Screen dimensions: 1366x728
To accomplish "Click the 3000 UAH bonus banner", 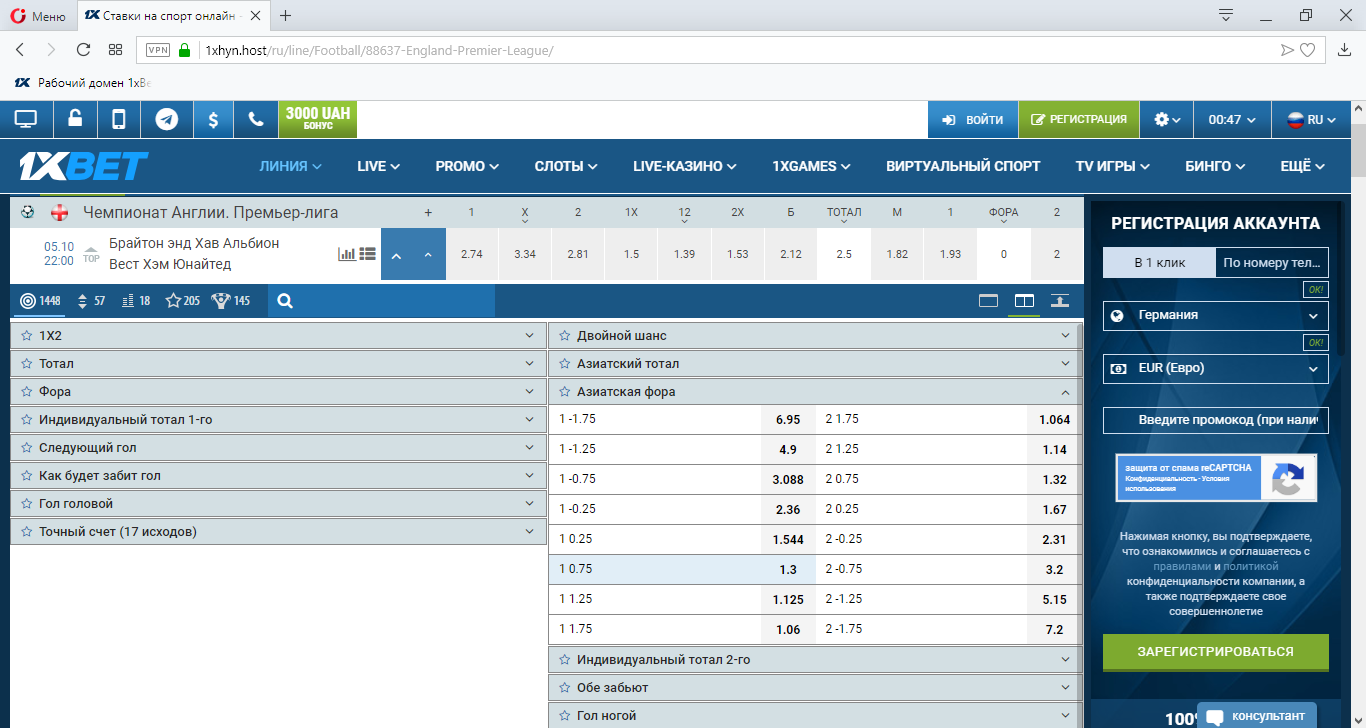I will 318,119.
